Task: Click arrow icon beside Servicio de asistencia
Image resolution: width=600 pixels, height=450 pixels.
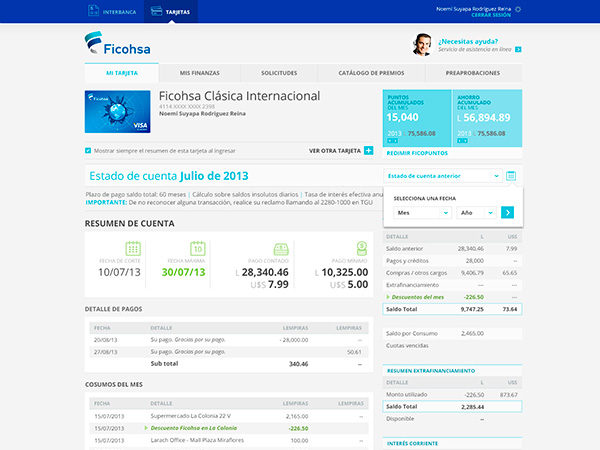Action: [518, 49]
